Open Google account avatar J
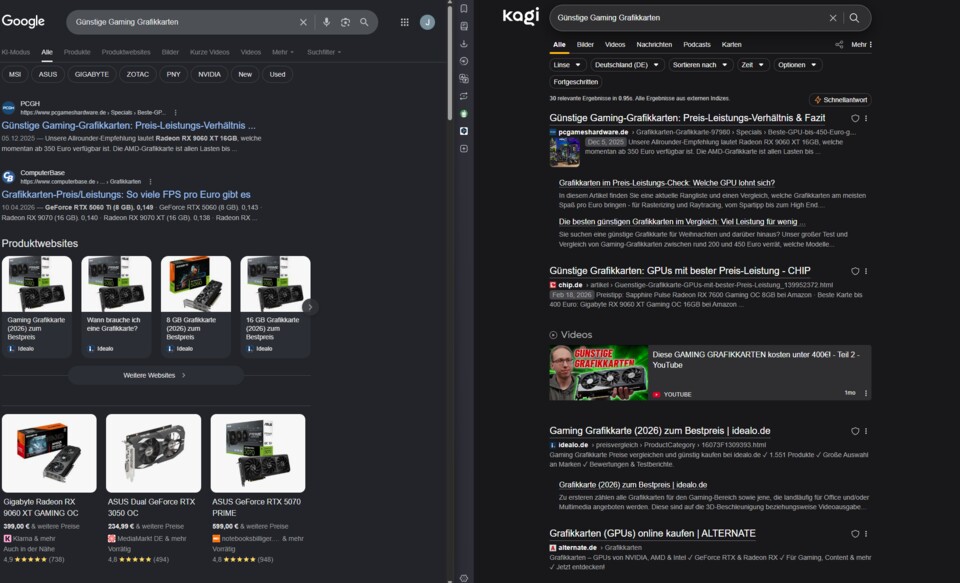Screen dimensions: 960x583 tap(427, 22)
